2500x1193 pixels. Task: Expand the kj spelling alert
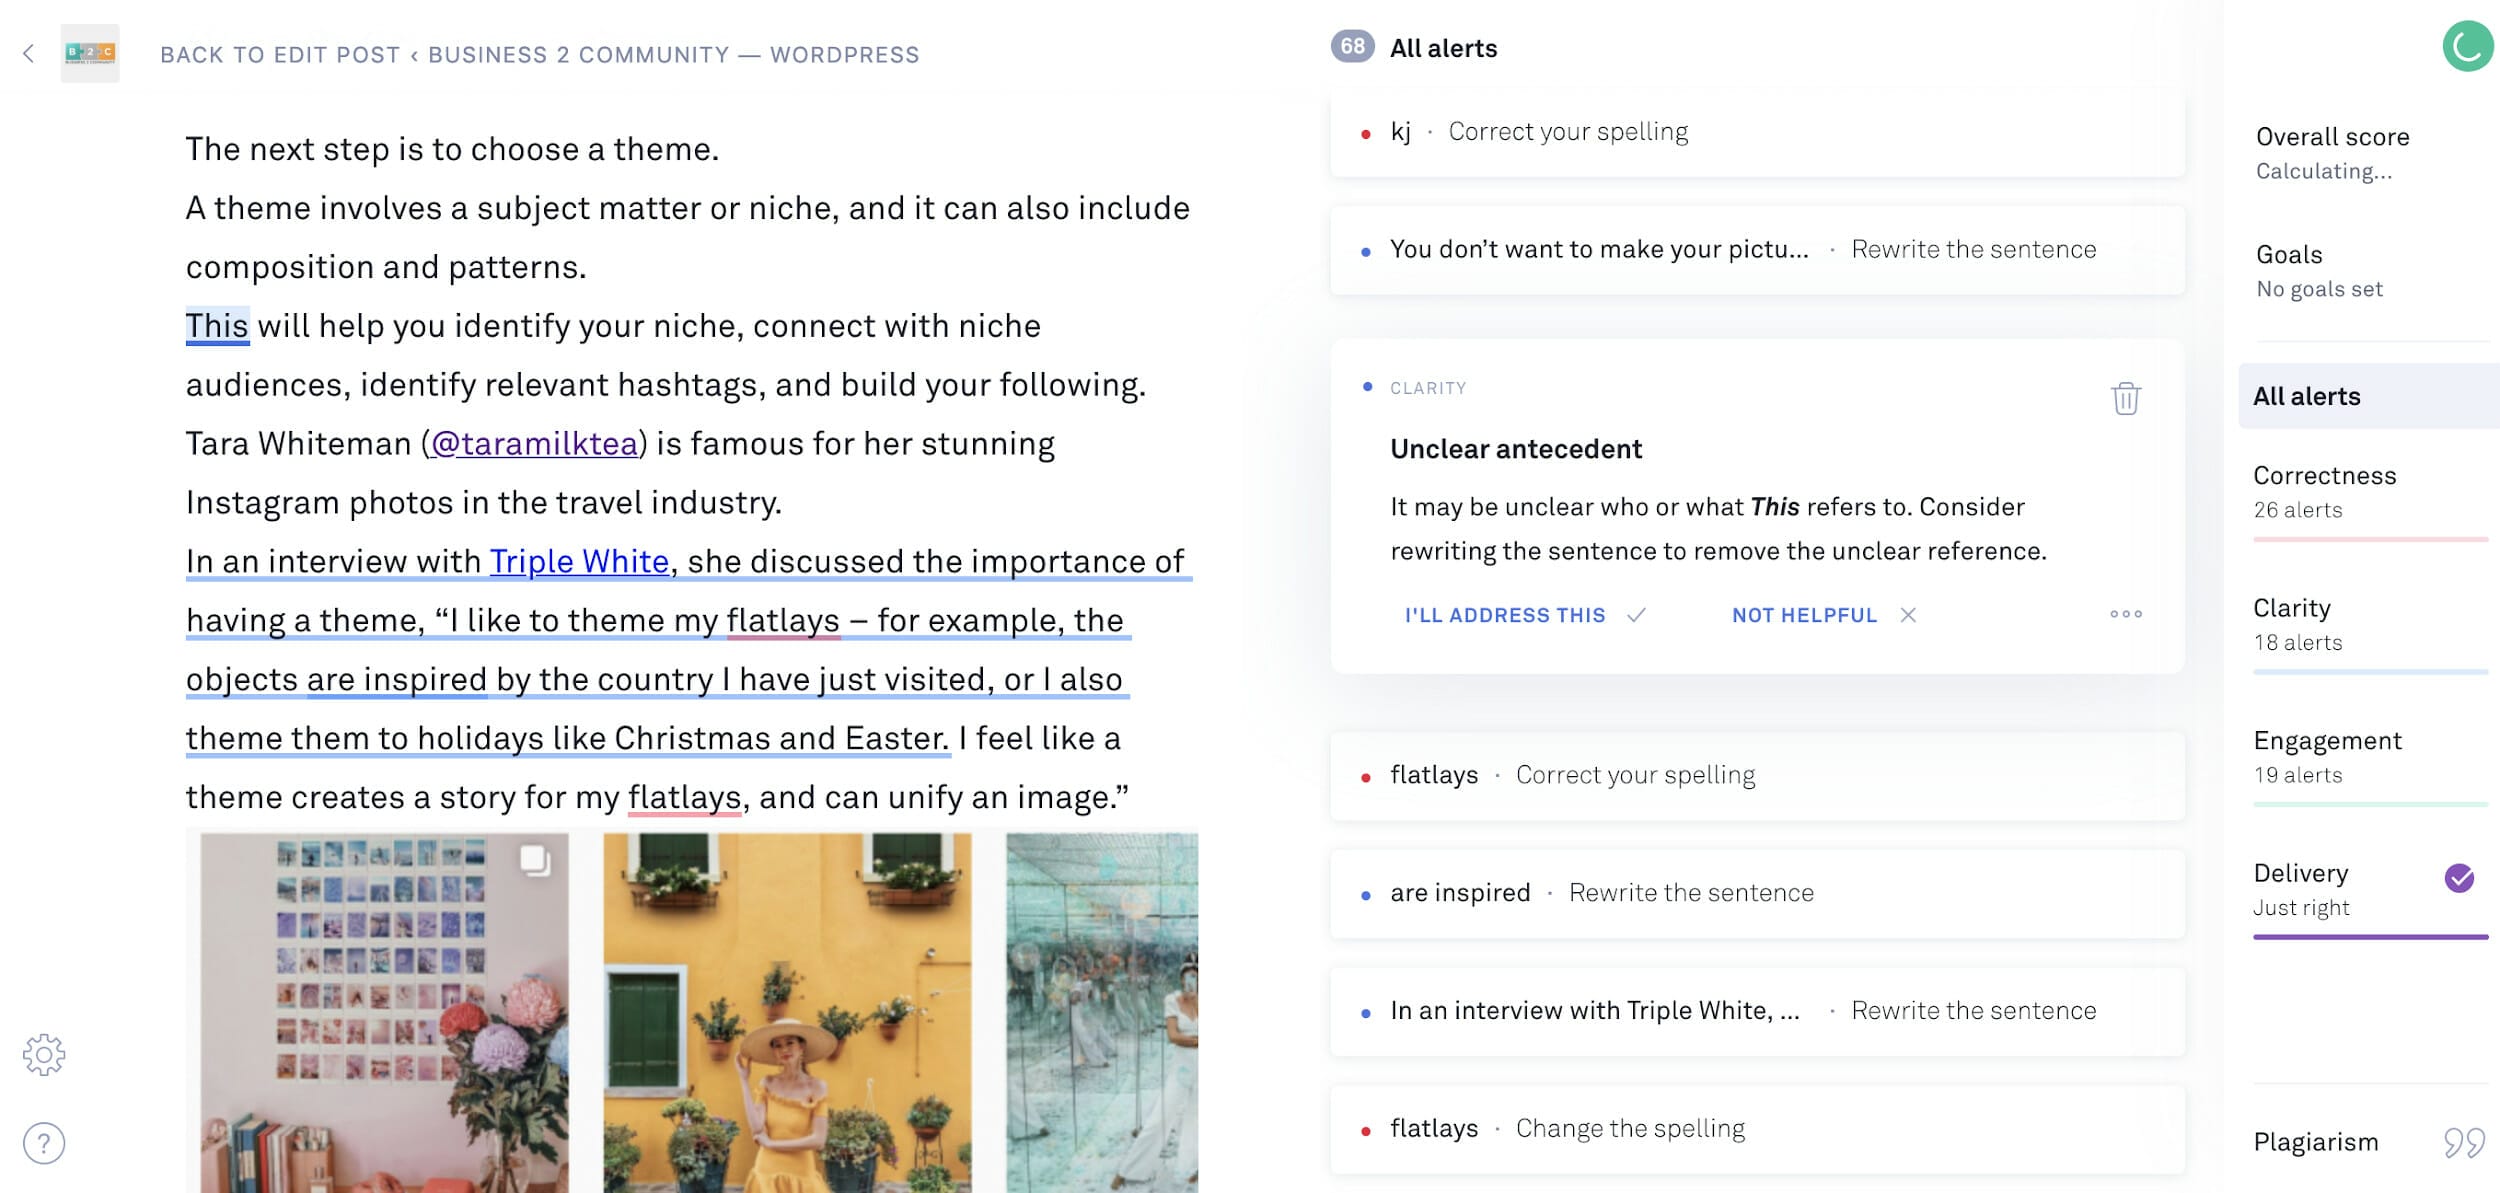pos(1757,132)
